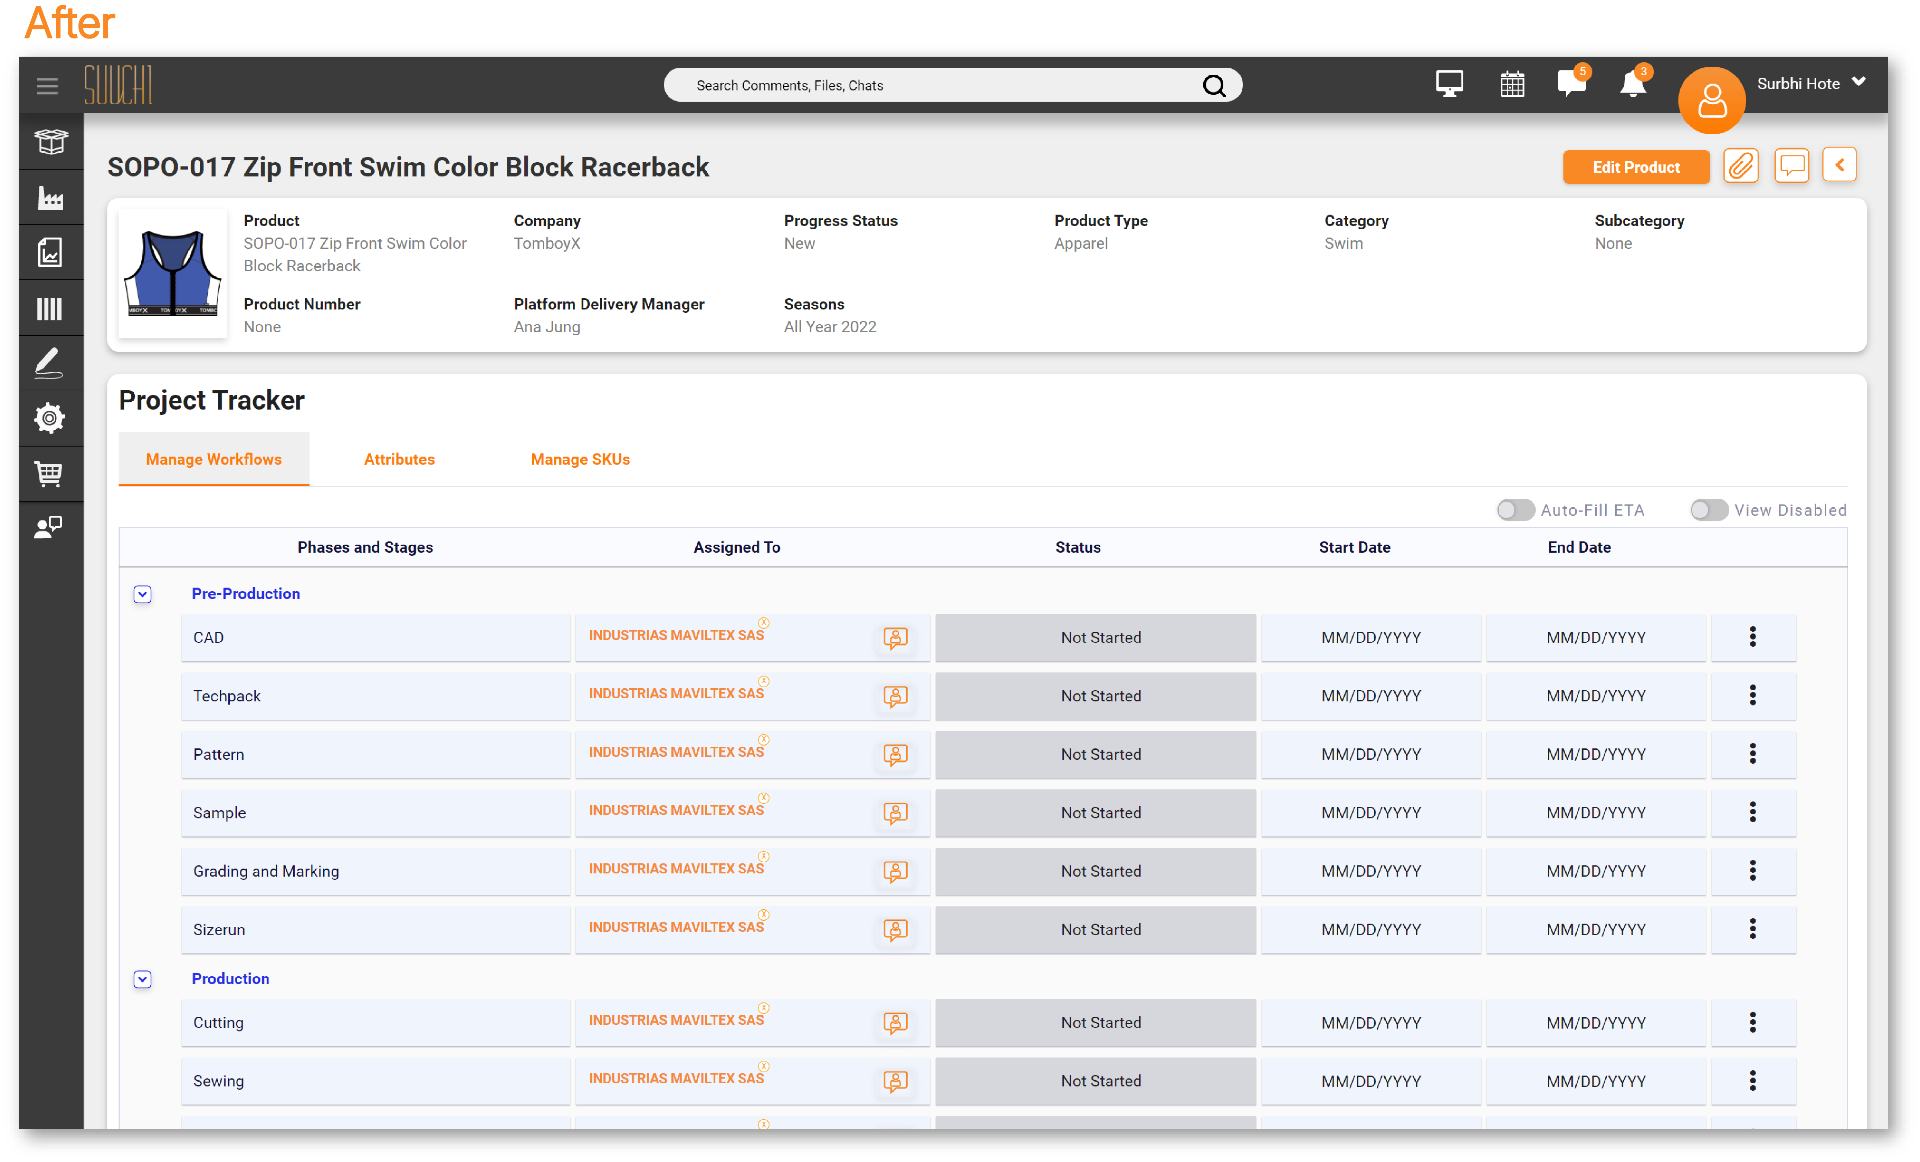Click assignee chat icon in Sample row
Screen dimensions: 1920x1162
(x=896, y=813)
